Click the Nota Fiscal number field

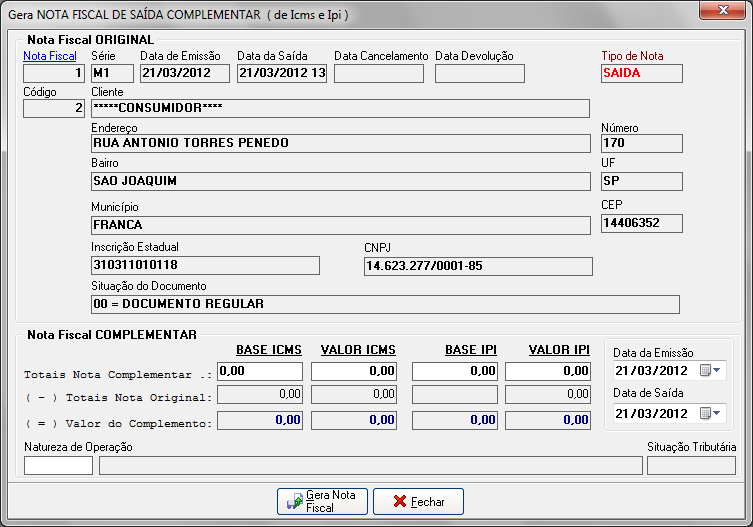coord(54,74)
